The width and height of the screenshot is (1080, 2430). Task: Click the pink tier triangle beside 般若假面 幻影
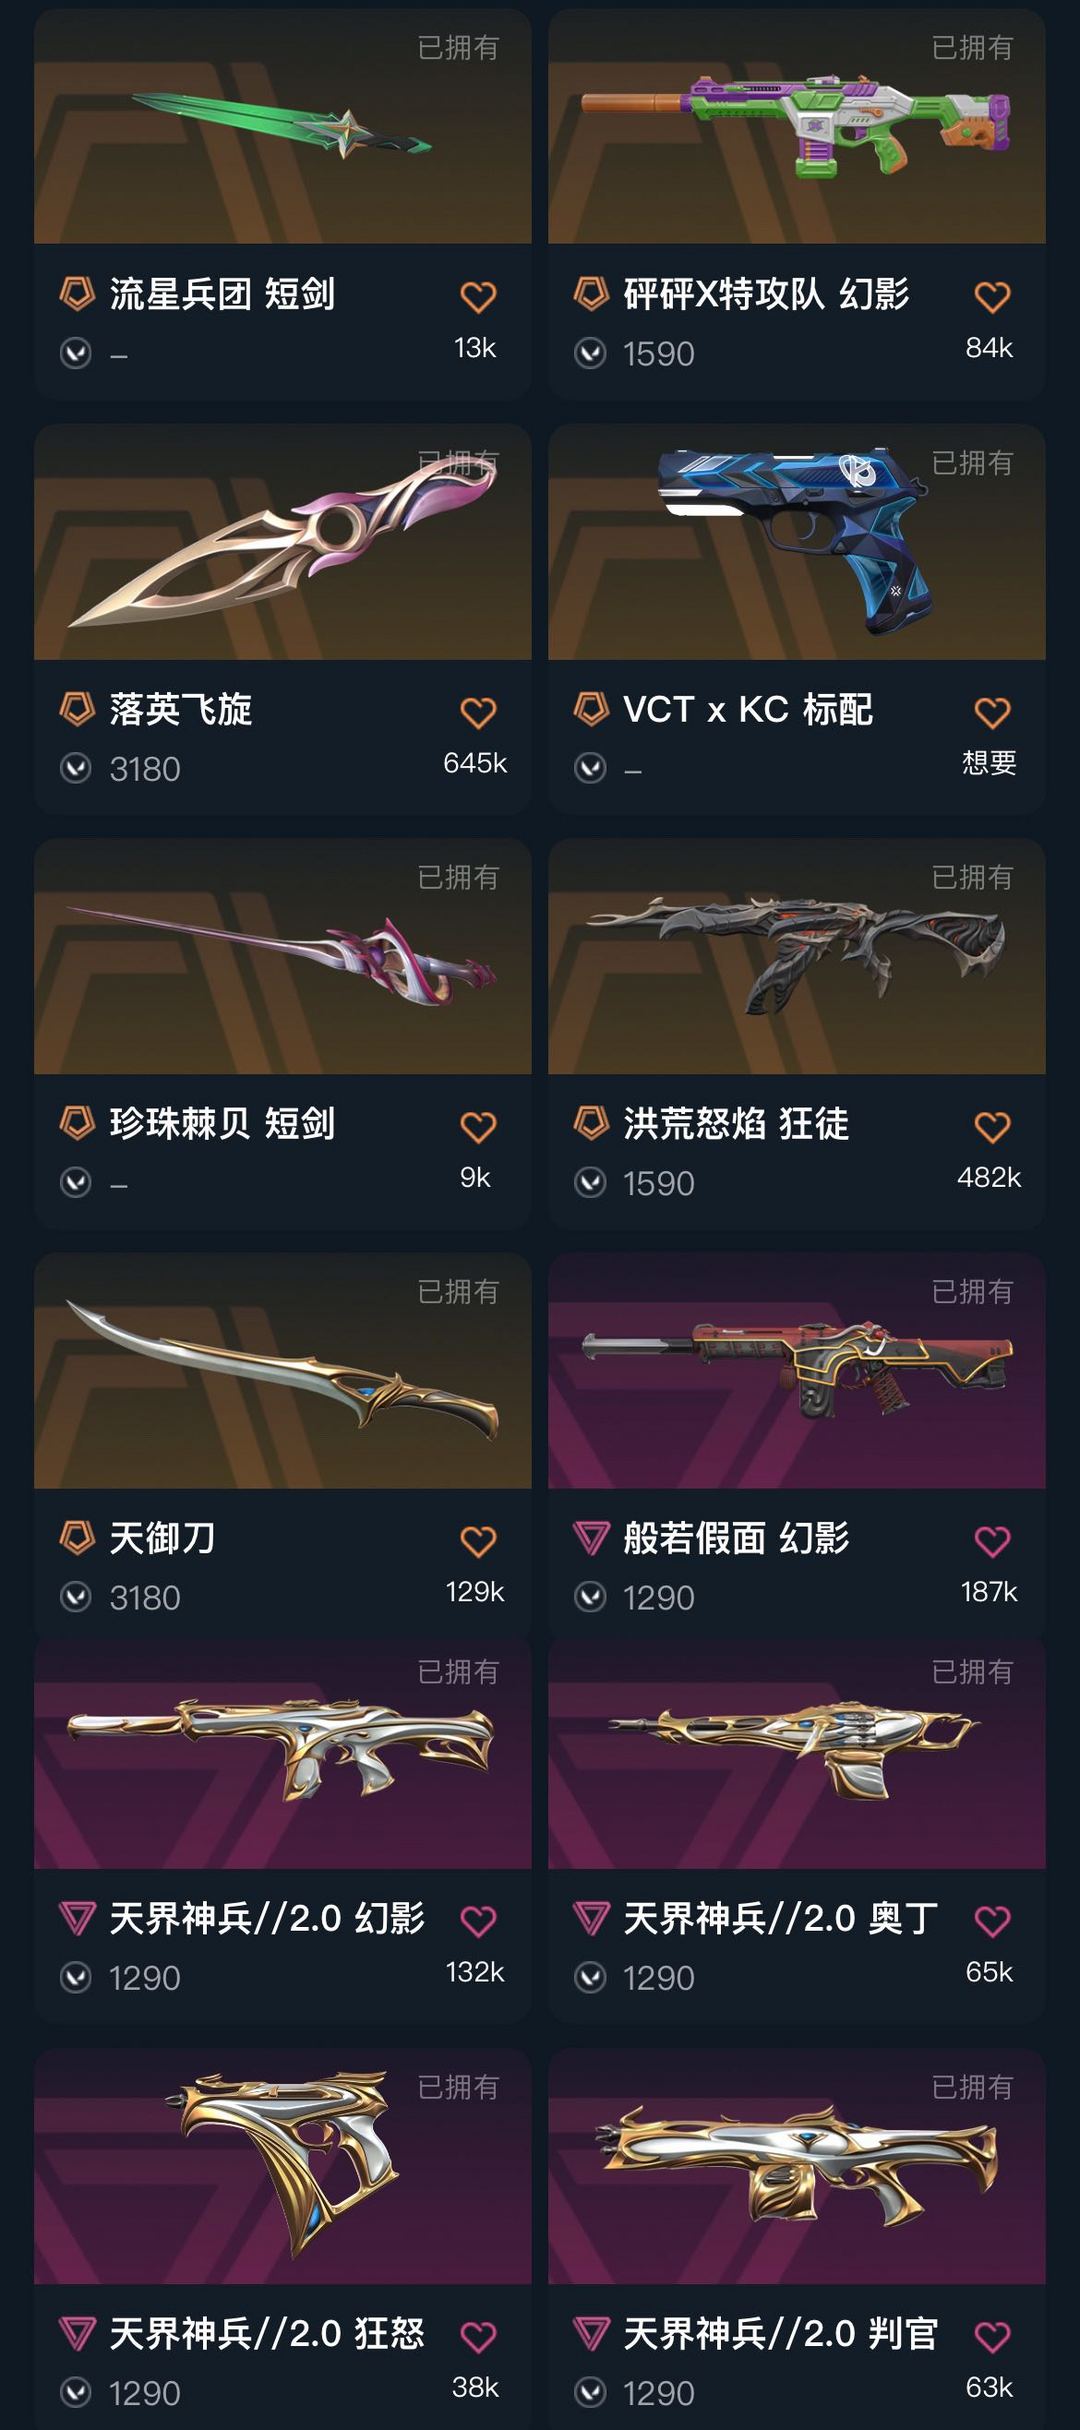591,1538
